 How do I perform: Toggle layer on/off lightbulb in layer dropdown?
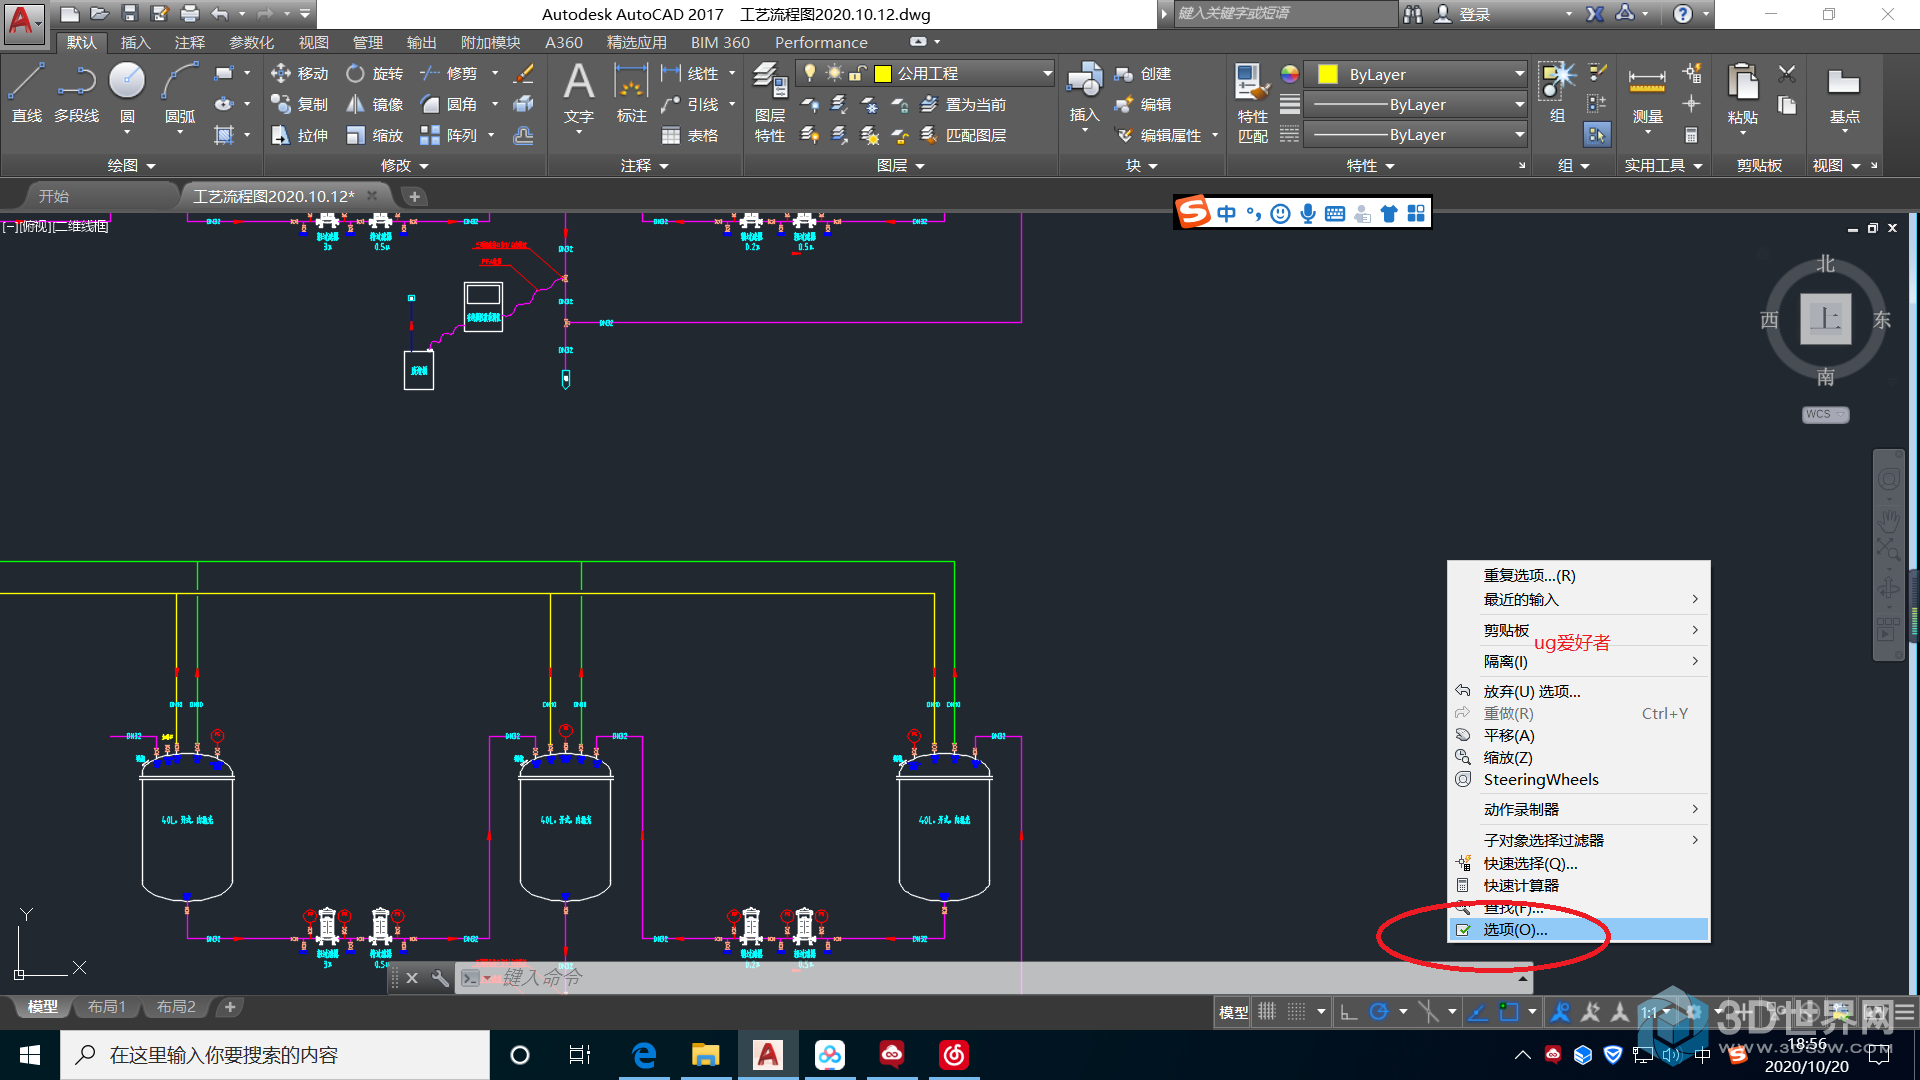point(810,73)
